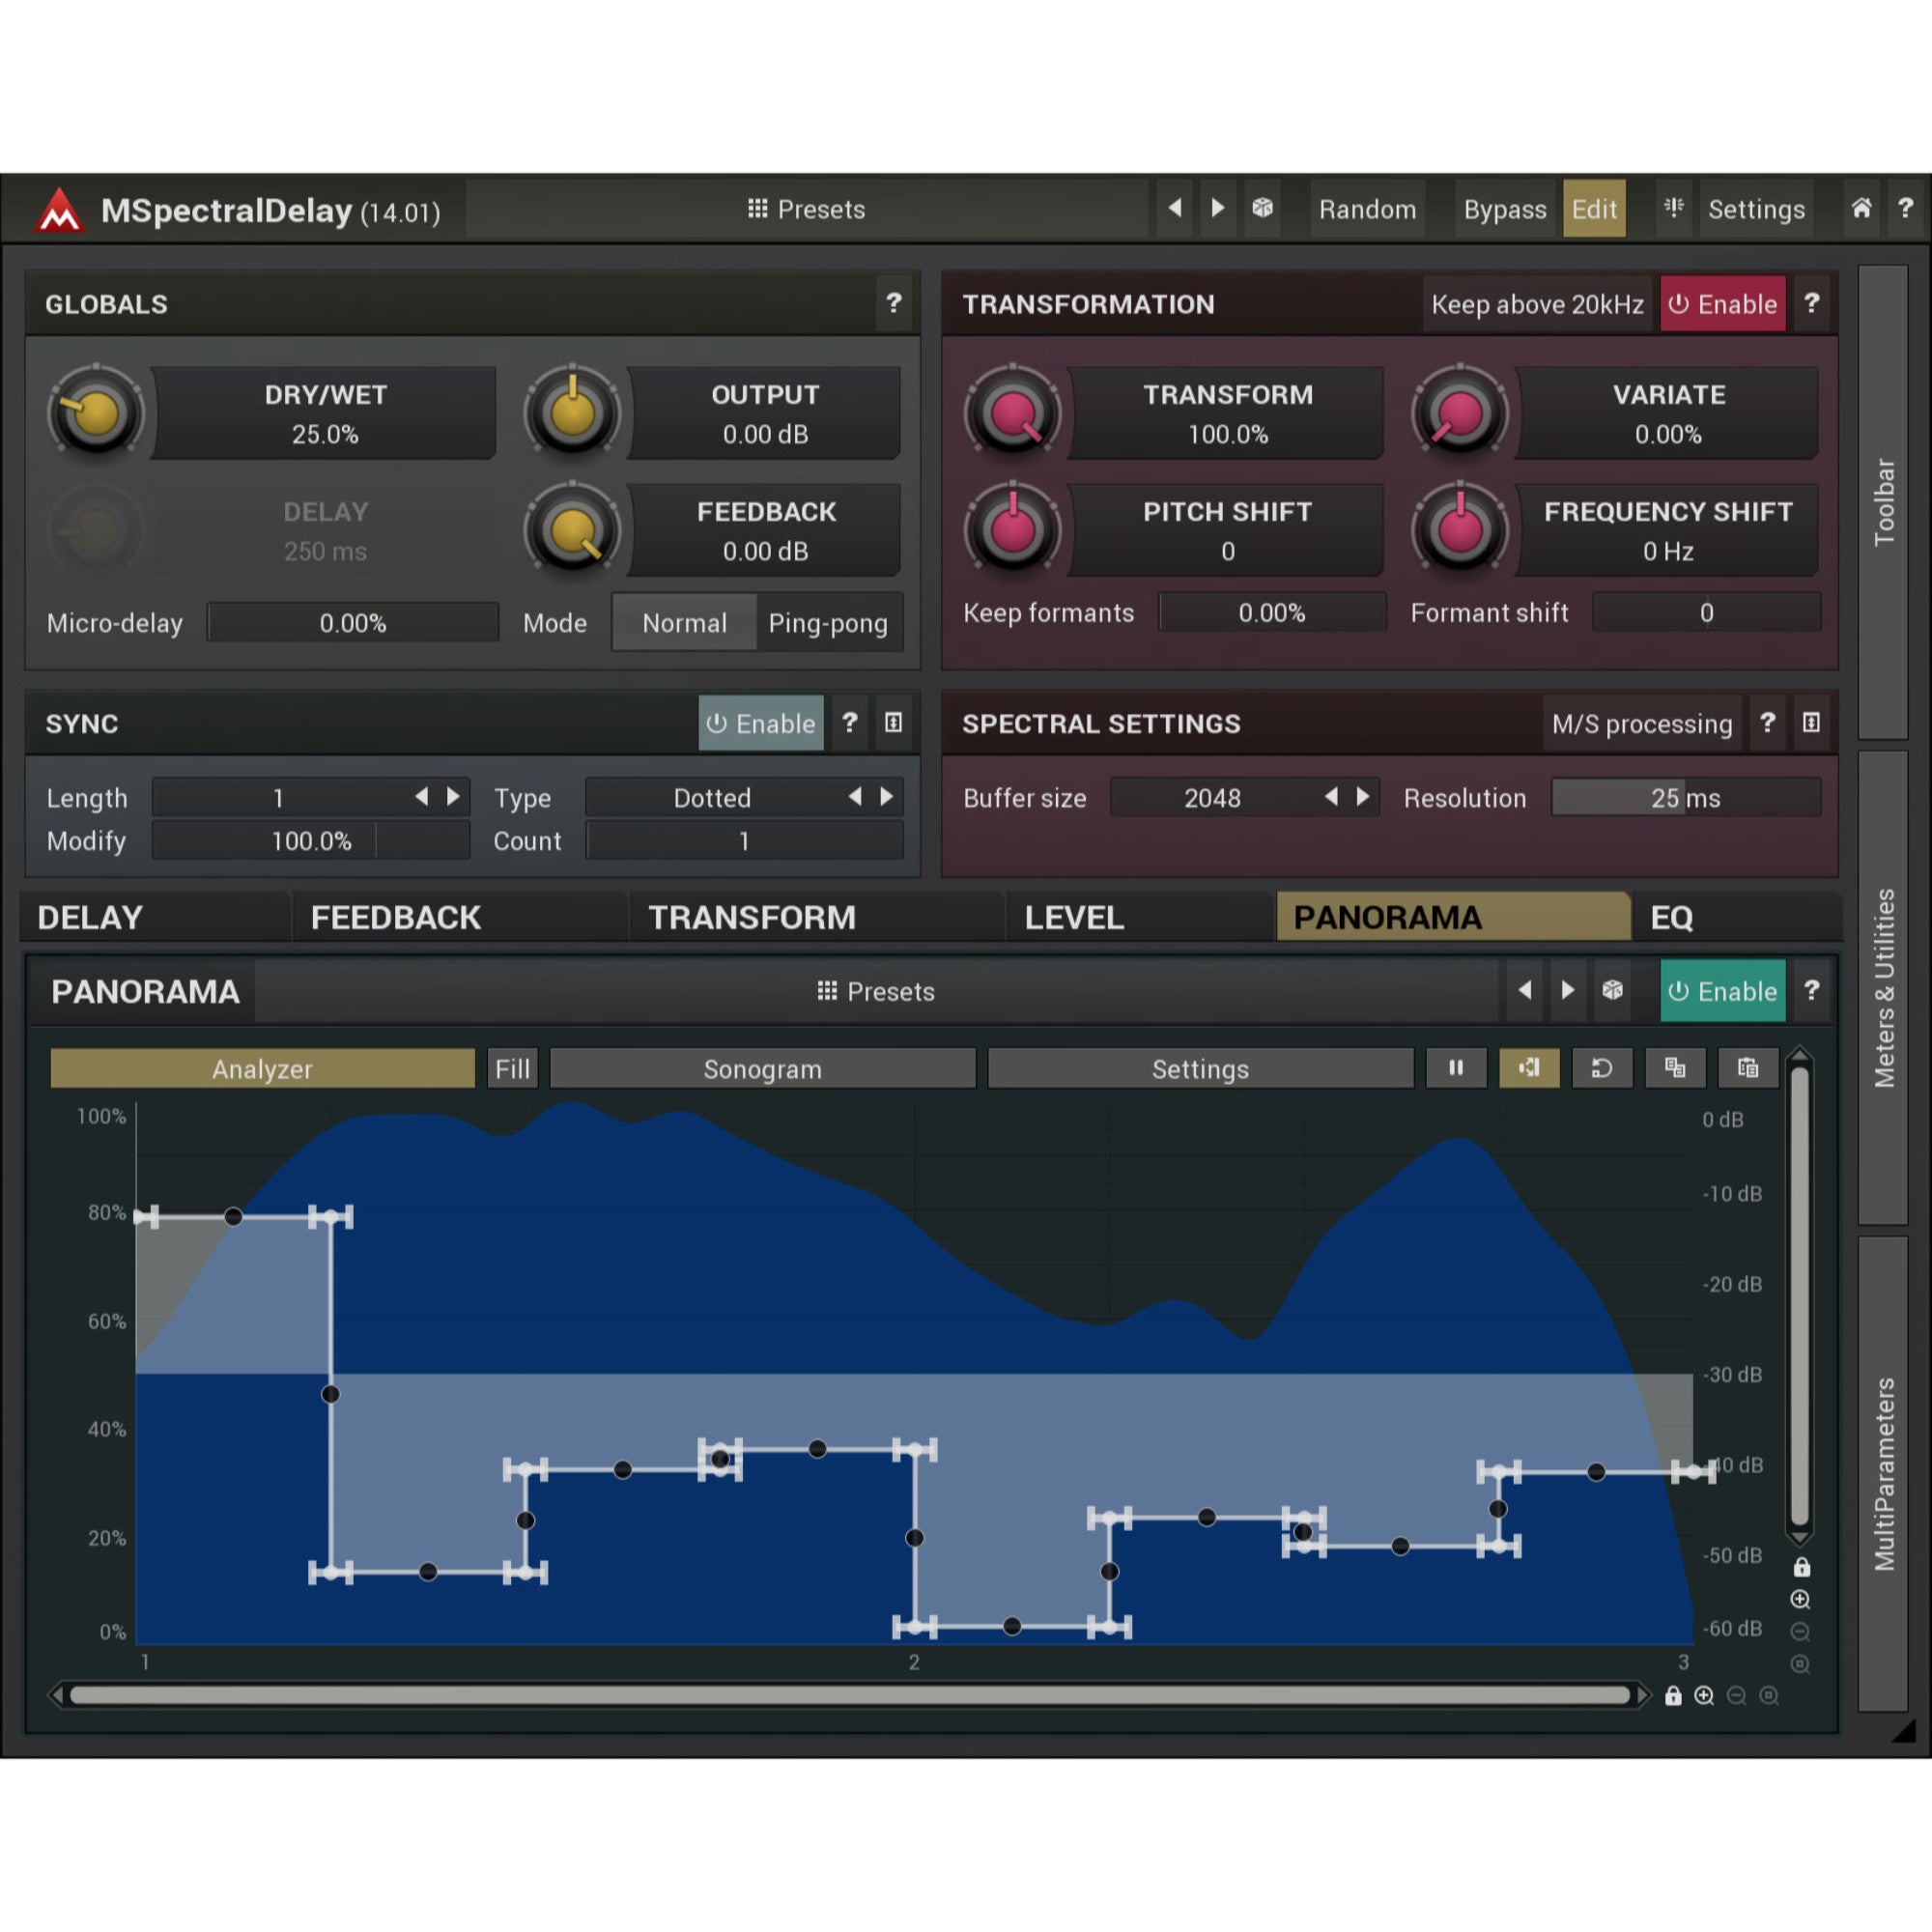Toggle Keep above 20kHz option
1932x1932 pixels.
(x=1537, y=303)
